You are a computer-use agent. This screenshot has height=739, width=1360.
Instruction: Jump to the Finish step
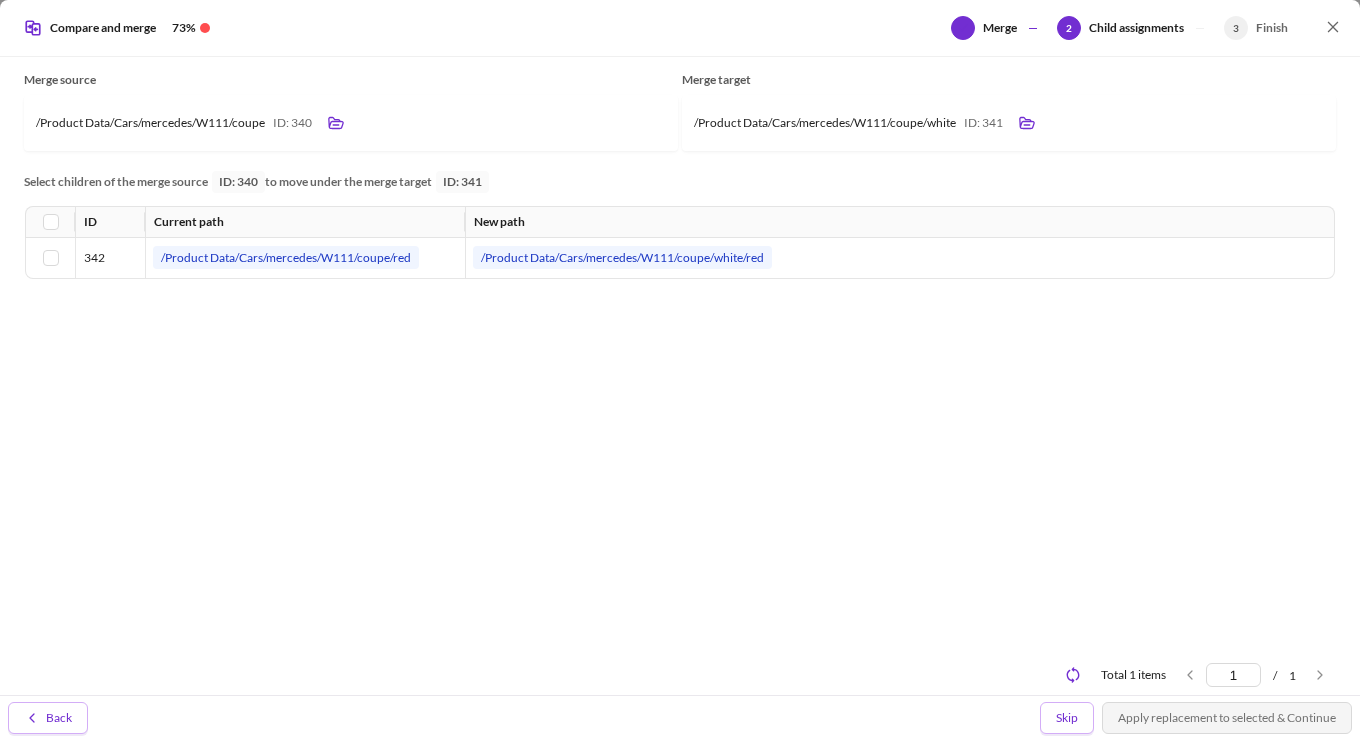pyautogui.click(x=1256, y=28)
